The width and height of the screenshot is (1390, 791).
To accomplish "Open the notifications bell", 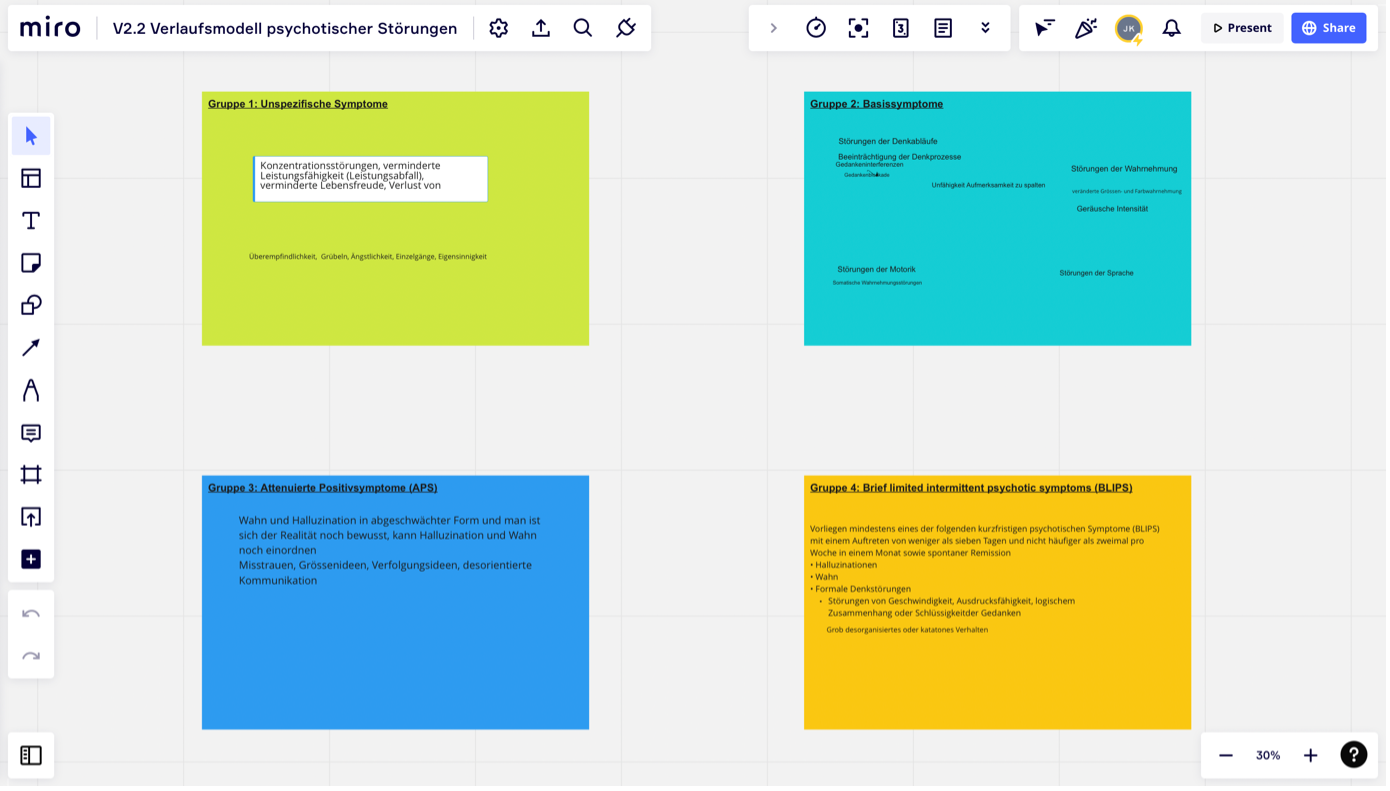I will [1171, 28].
